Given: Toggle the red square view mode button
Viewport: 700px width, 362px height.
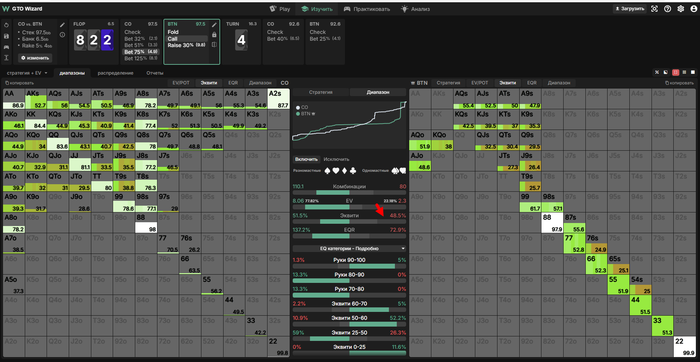Looking at the screenshot, I should click(675, 72).
